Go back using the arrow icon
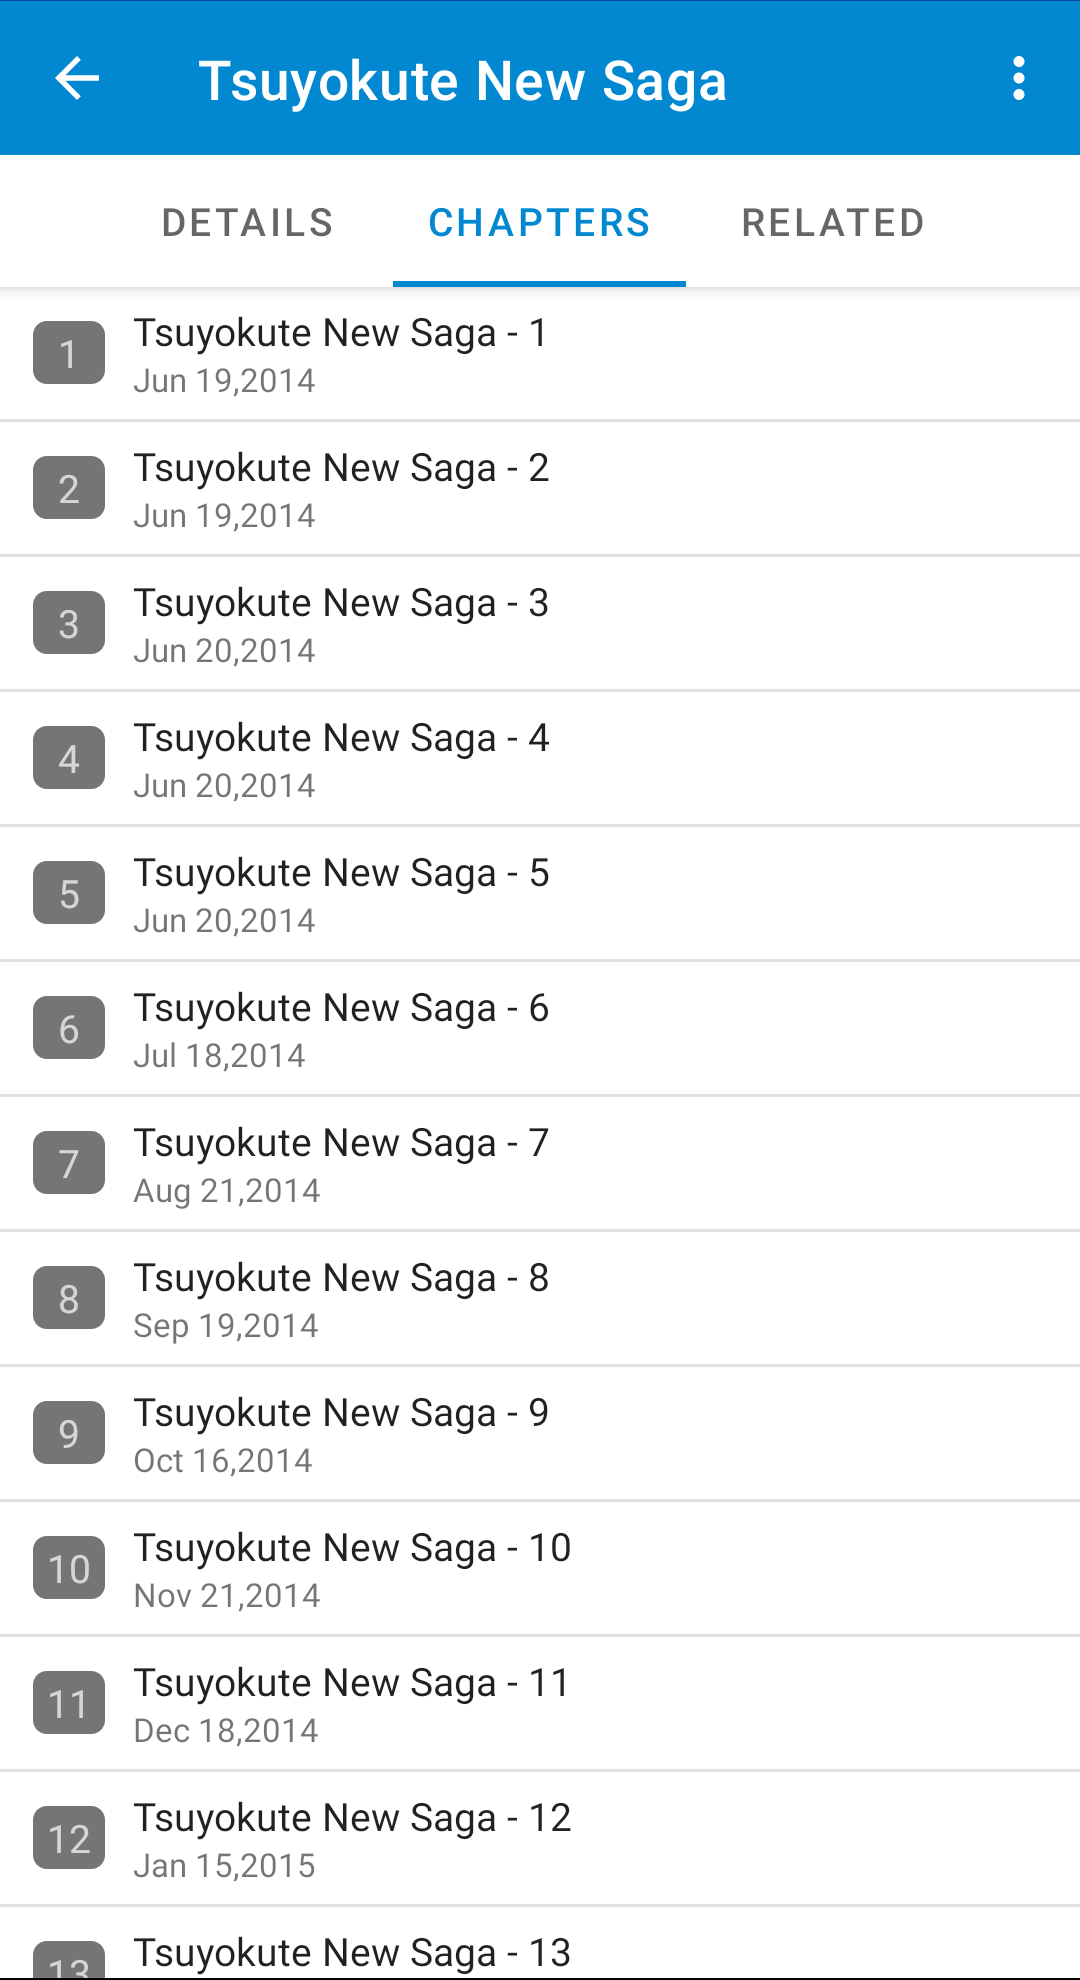This screenshot has width=1080, height=1980. click(77, 78)
